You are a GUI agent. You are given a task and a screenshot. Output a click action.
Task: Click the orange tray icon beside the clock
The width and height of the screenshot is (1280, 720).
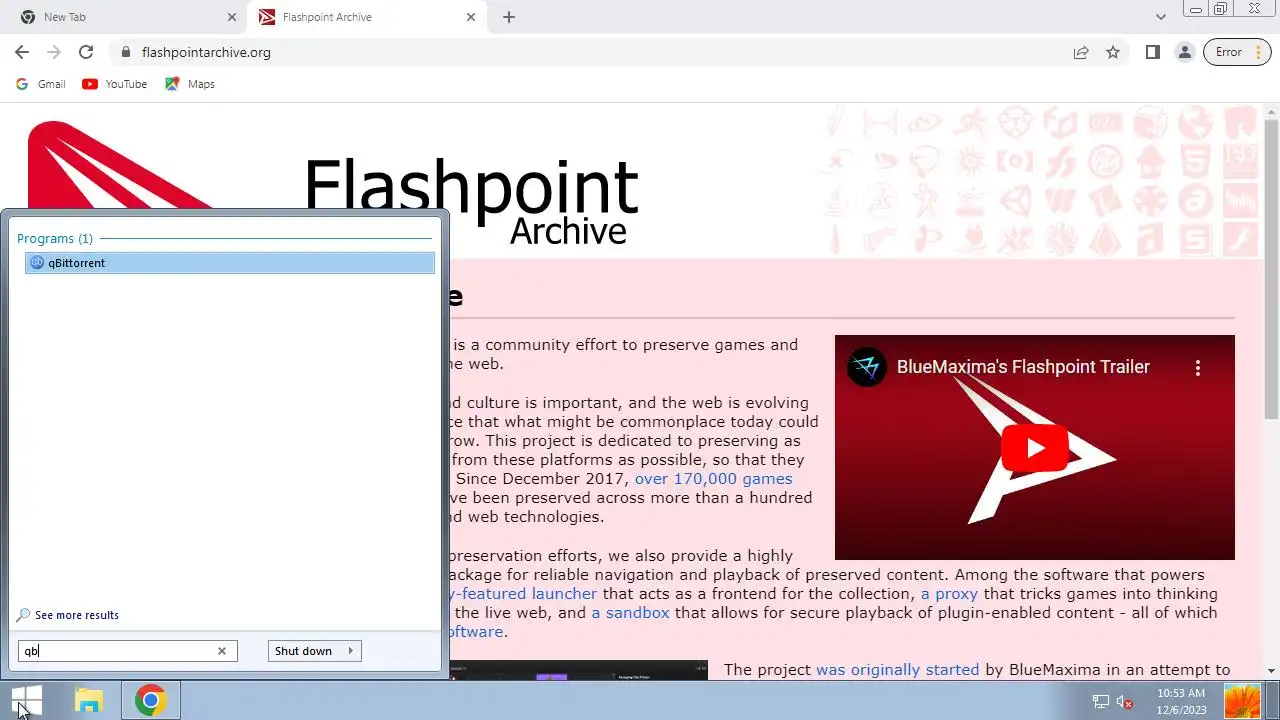tap(1242, 701)
